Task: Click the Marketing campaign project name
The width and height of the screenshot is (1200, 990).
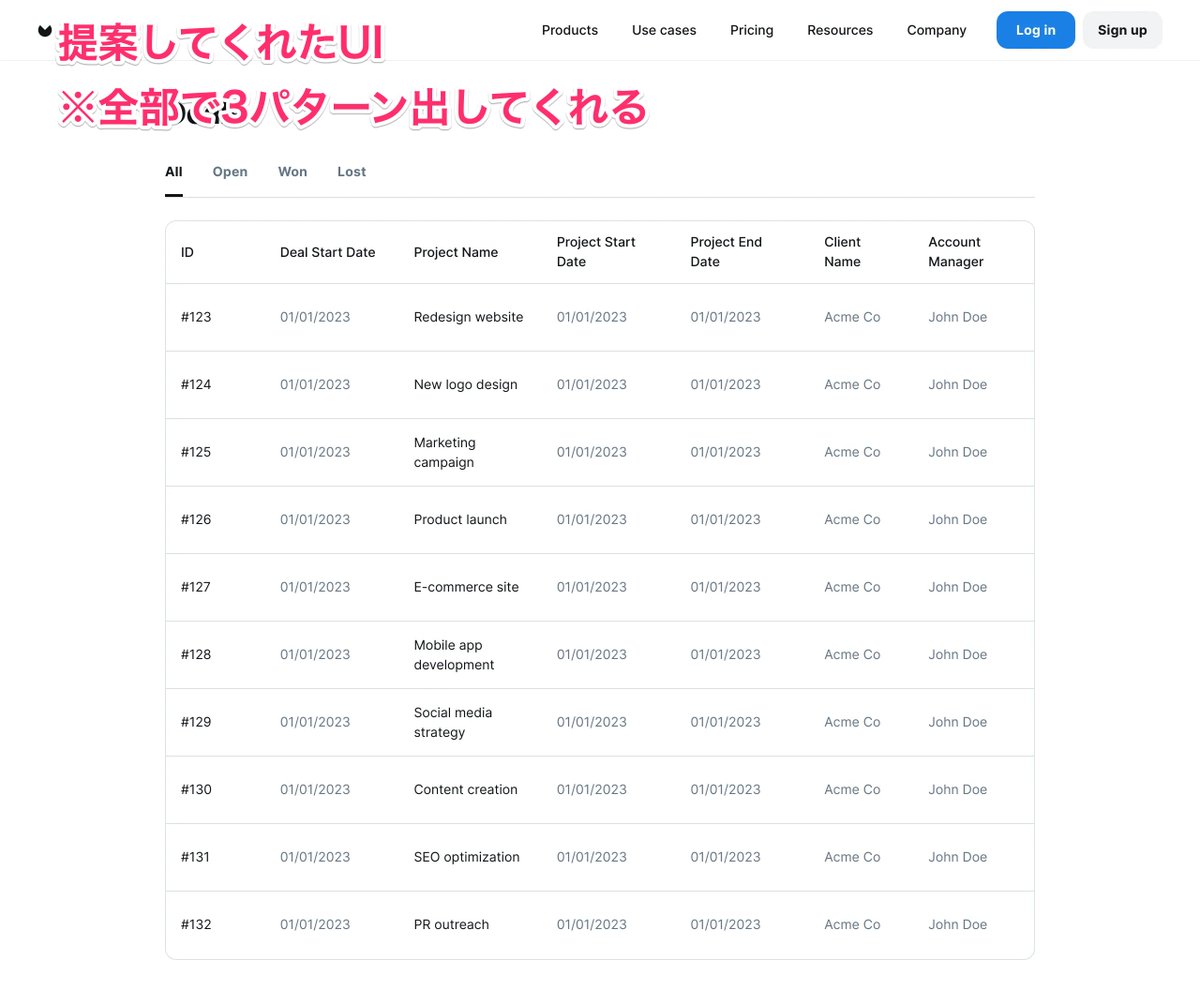Action: pos(445,453)
